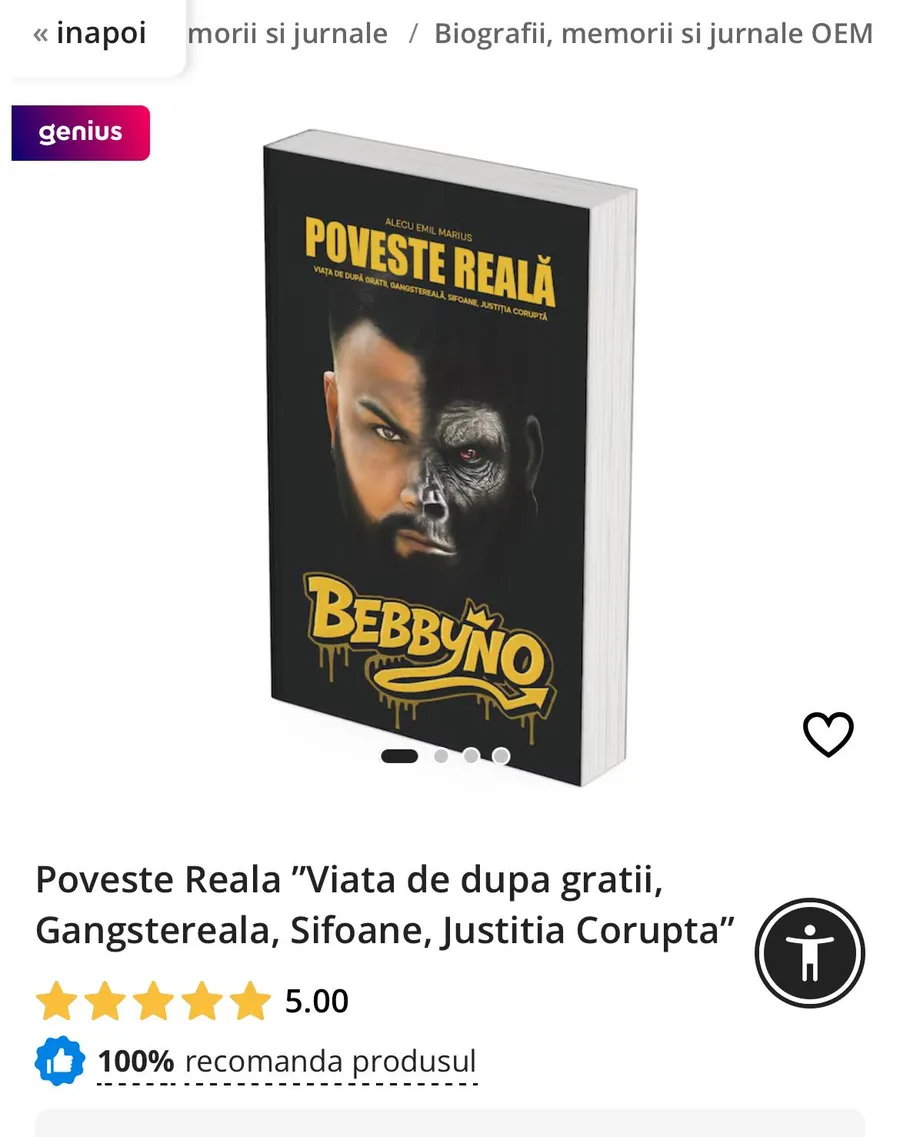This screenshot has width=900, height=1137.
Task: Open the Poveste Reala book cover image
Action: point(450,457)
